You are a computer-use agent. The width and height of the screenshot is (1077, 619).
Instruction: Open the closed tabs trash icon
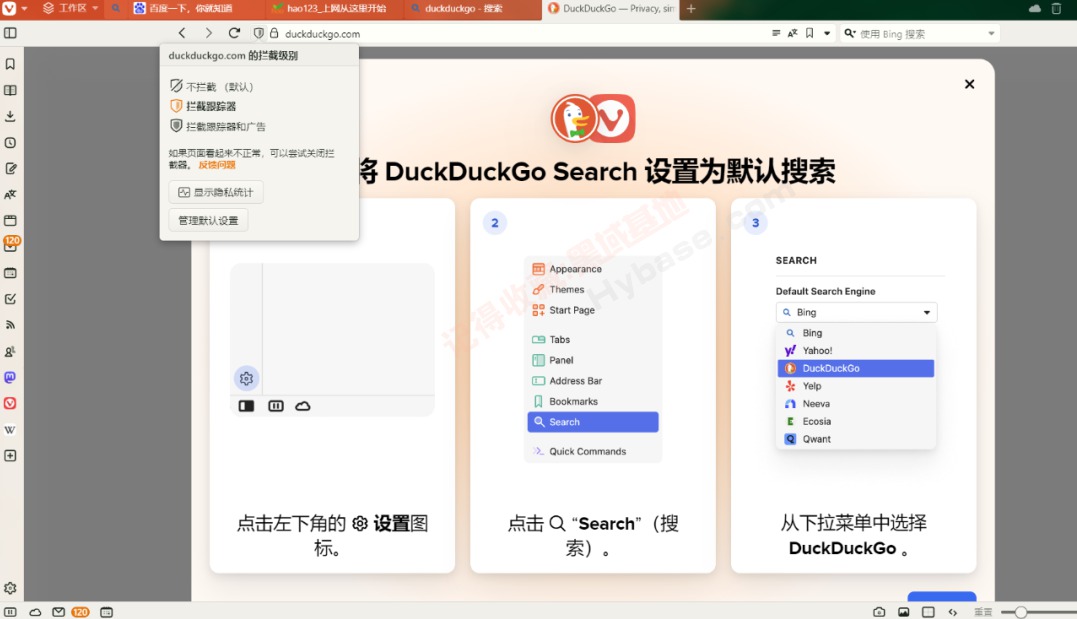tap(1056, 8)
